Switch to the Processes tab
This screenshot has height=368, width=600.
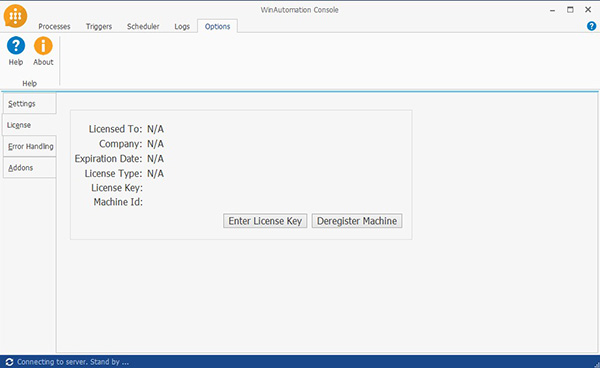click(x=54, y=26)
